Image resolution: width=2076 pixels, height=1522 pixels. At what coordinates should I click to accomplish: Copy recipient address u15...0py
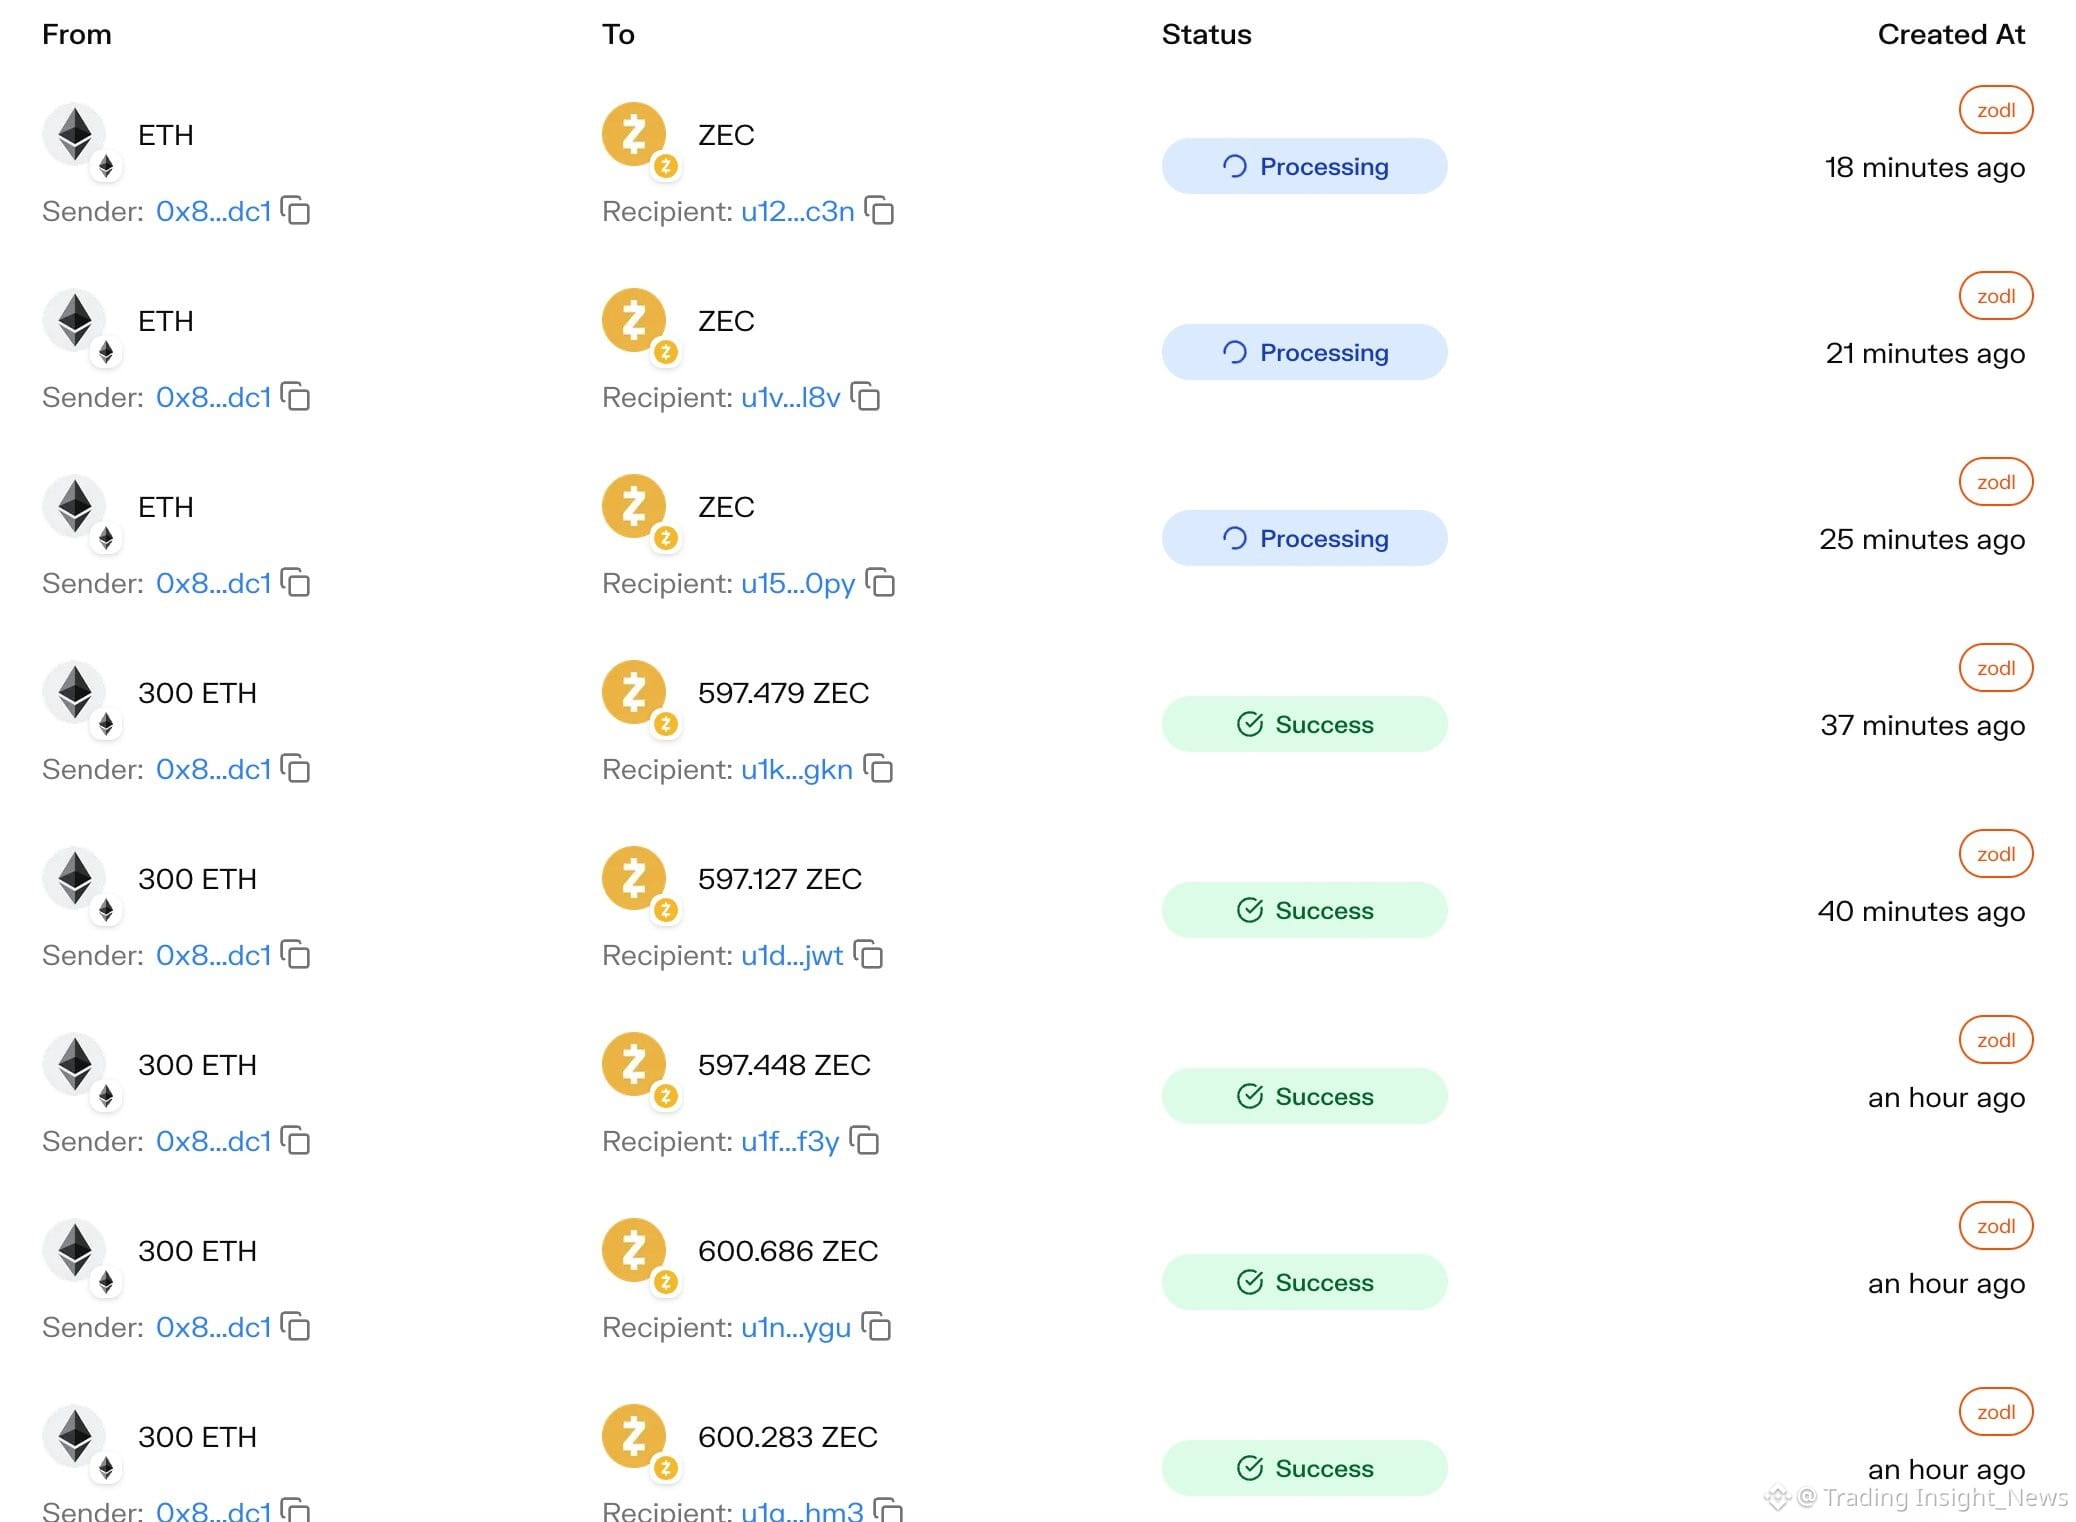pos(880,583)
